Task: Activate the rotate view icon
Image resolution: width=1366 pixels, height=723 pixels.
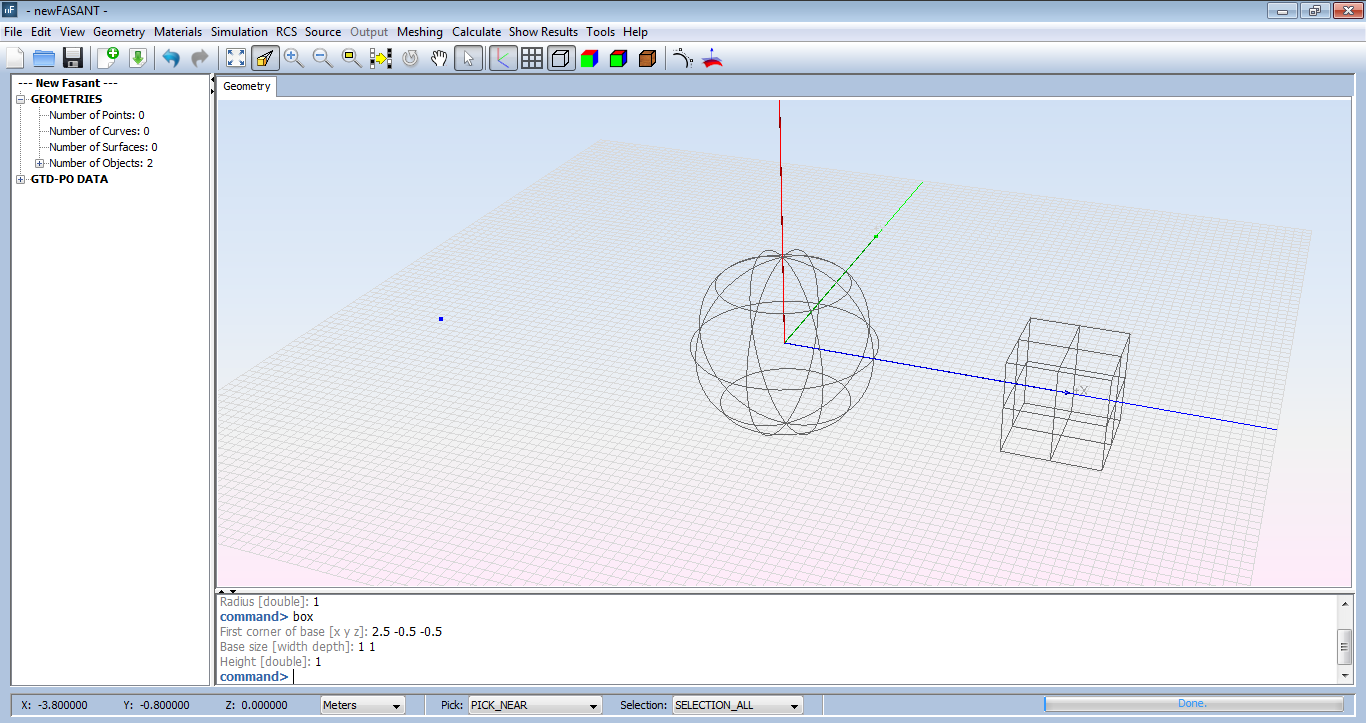Action: pyautogui.click(x=409, y=58)
